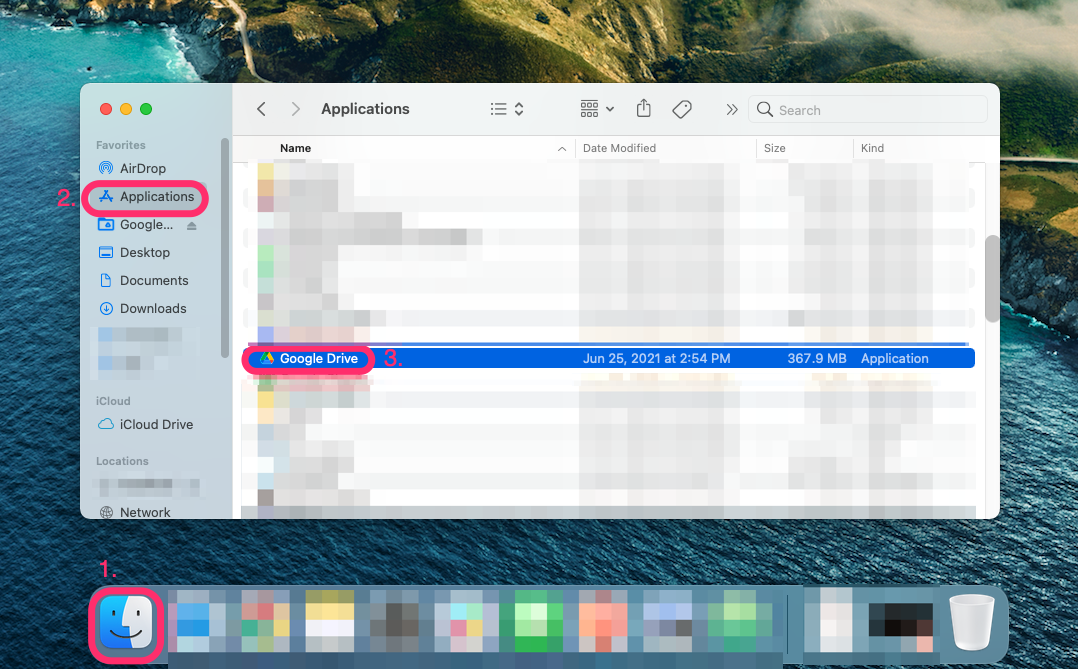The width and height of the screenshot is (1078, 669).
Task: Sort by the Kind column header
Action: [872, 148]
